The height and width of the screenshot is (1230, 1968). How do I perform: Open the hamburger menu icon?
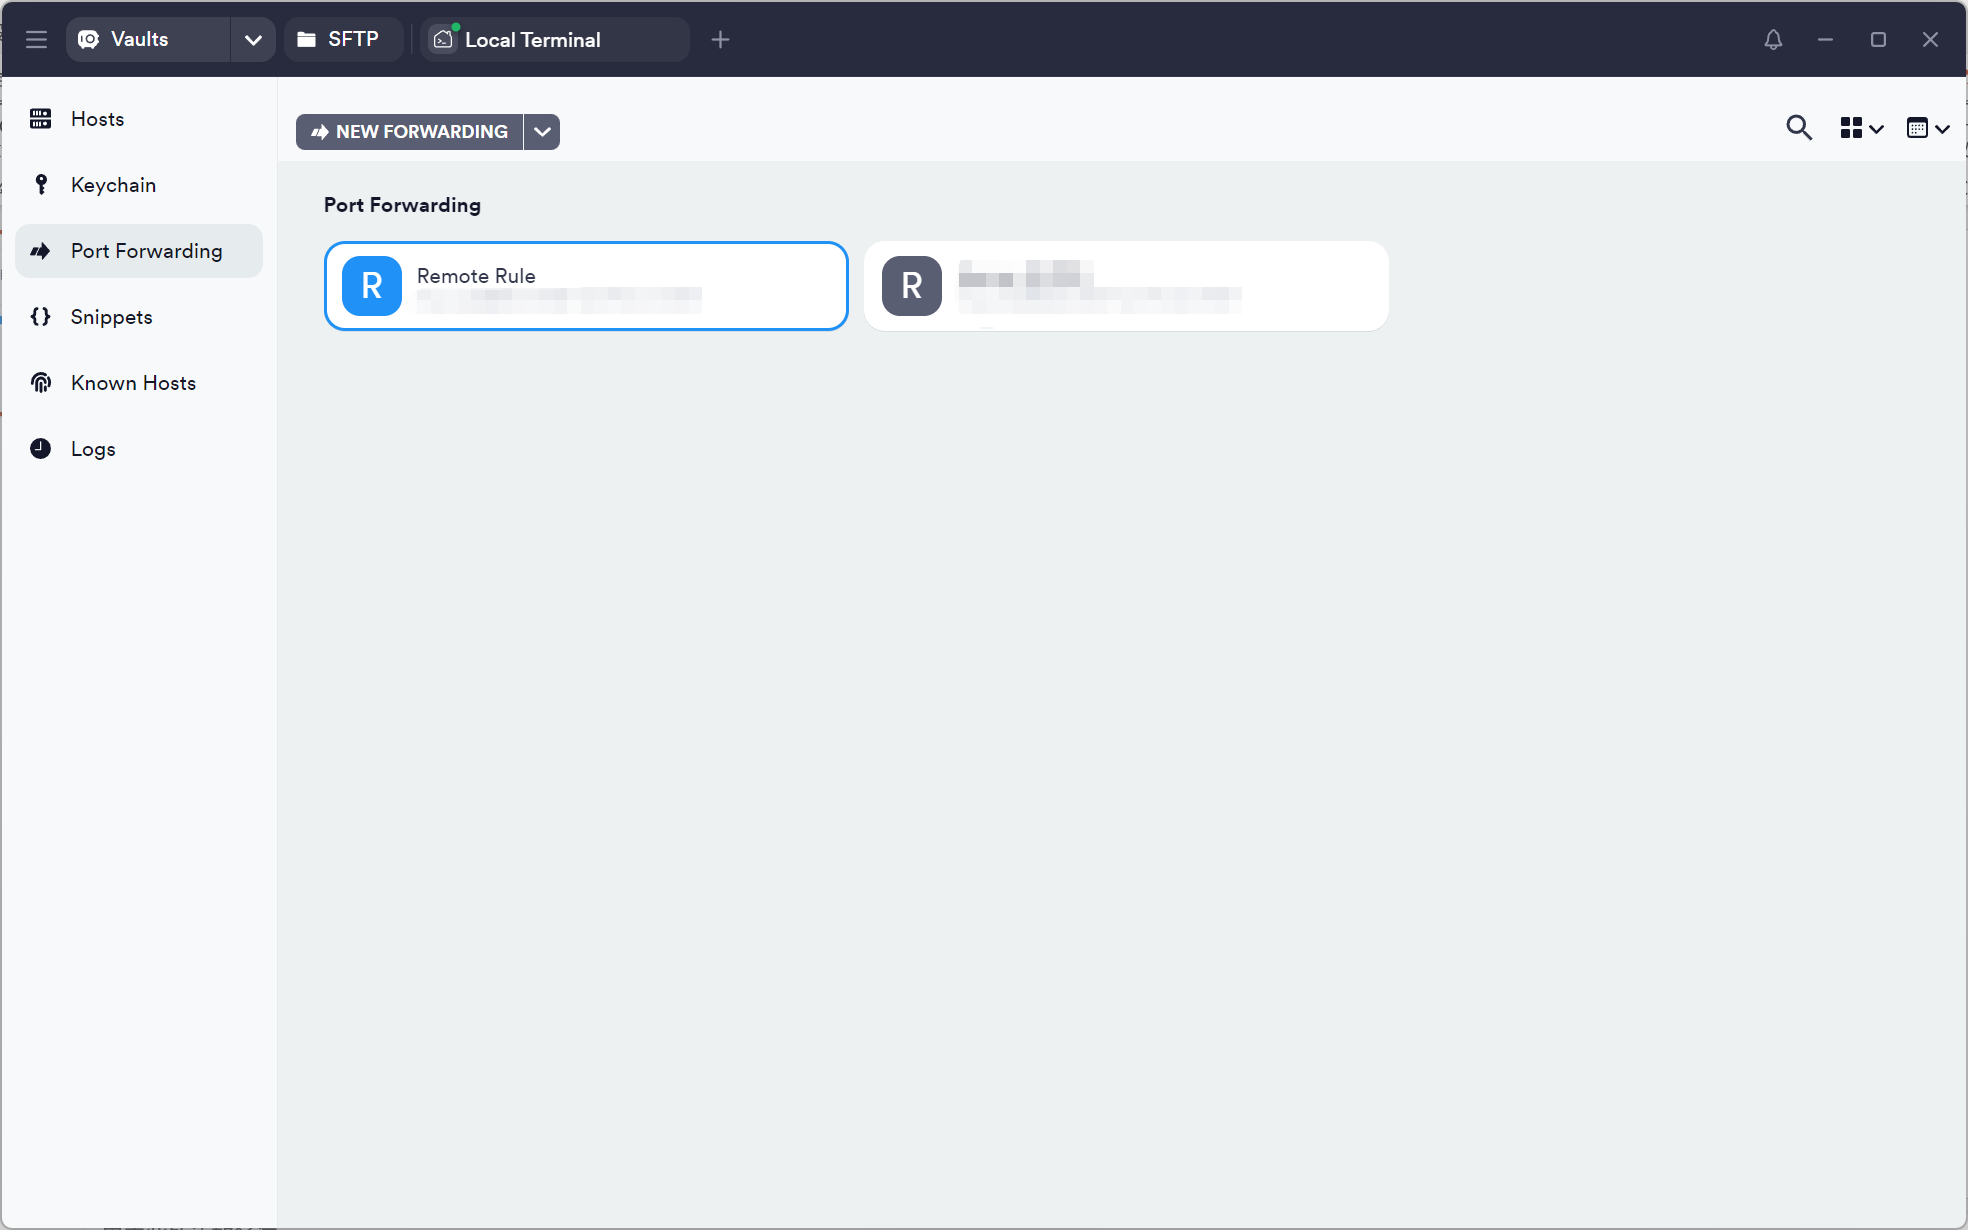[37, 39]
